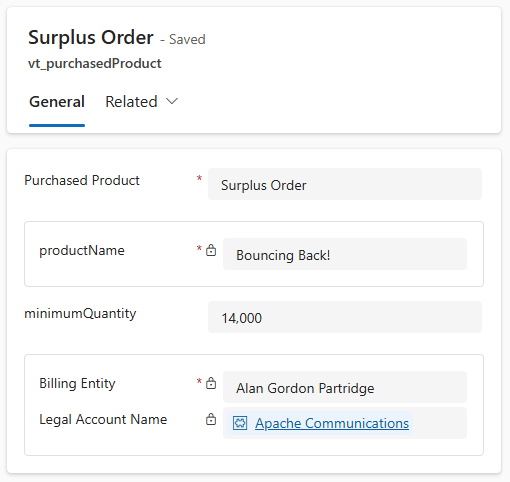510x482 pixels.
Task: Click the Purchased Product field with Surplus Order
Action: 345,184
